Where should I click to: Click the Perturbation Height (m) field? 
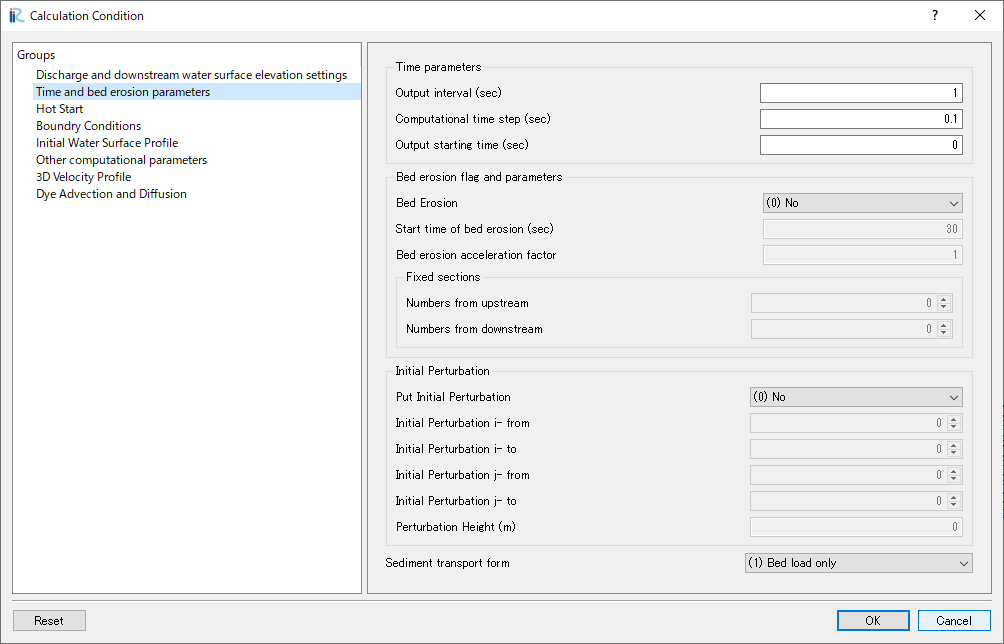[x=856, y=527]
